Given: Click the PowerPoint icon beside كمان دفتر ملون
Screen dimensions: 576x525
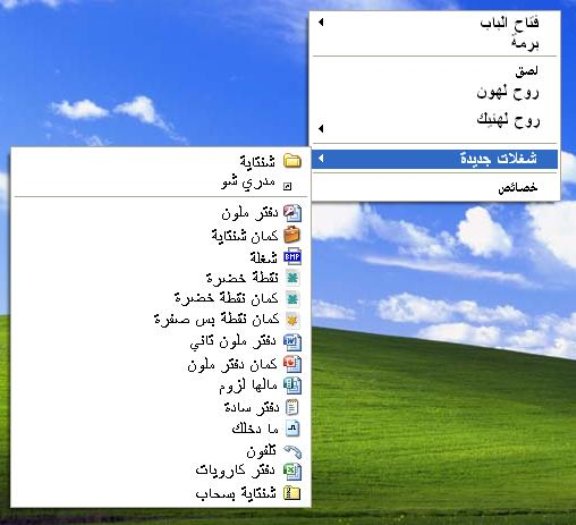Looking at the screenshot, I should (292, 364).
